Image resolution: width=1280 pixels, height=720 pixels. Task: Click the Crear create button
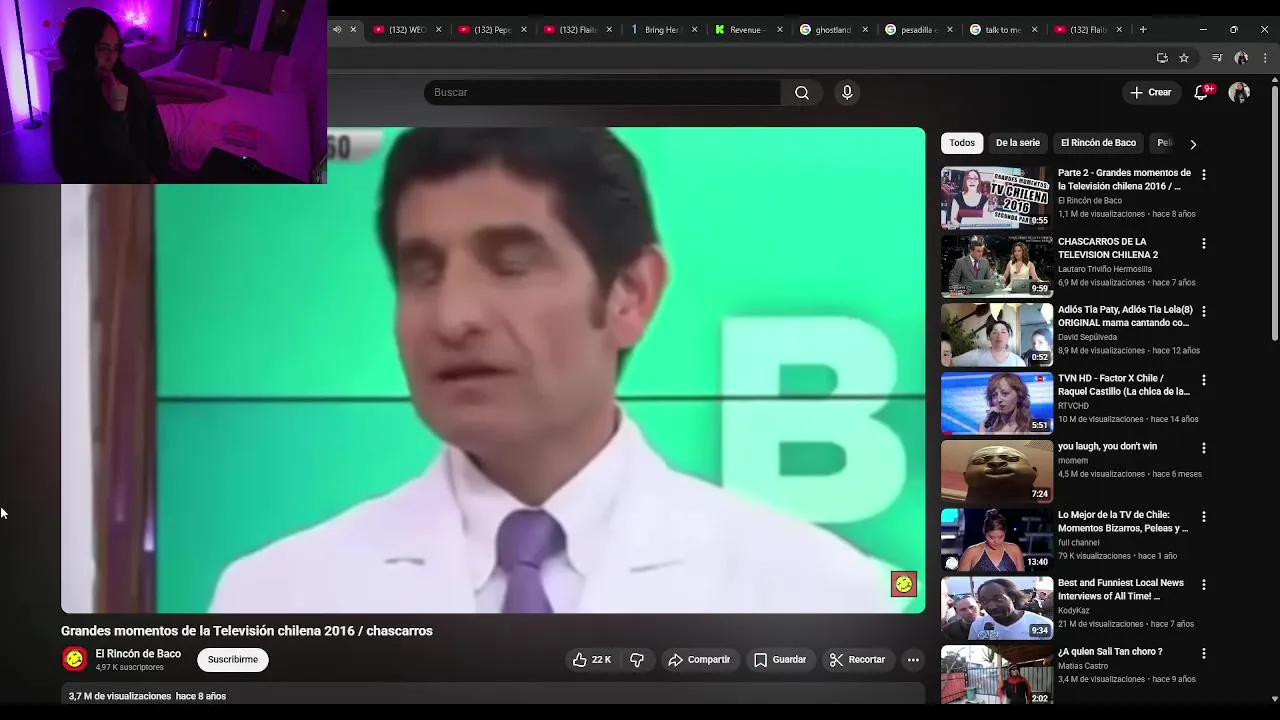(x=1150, y=92)
